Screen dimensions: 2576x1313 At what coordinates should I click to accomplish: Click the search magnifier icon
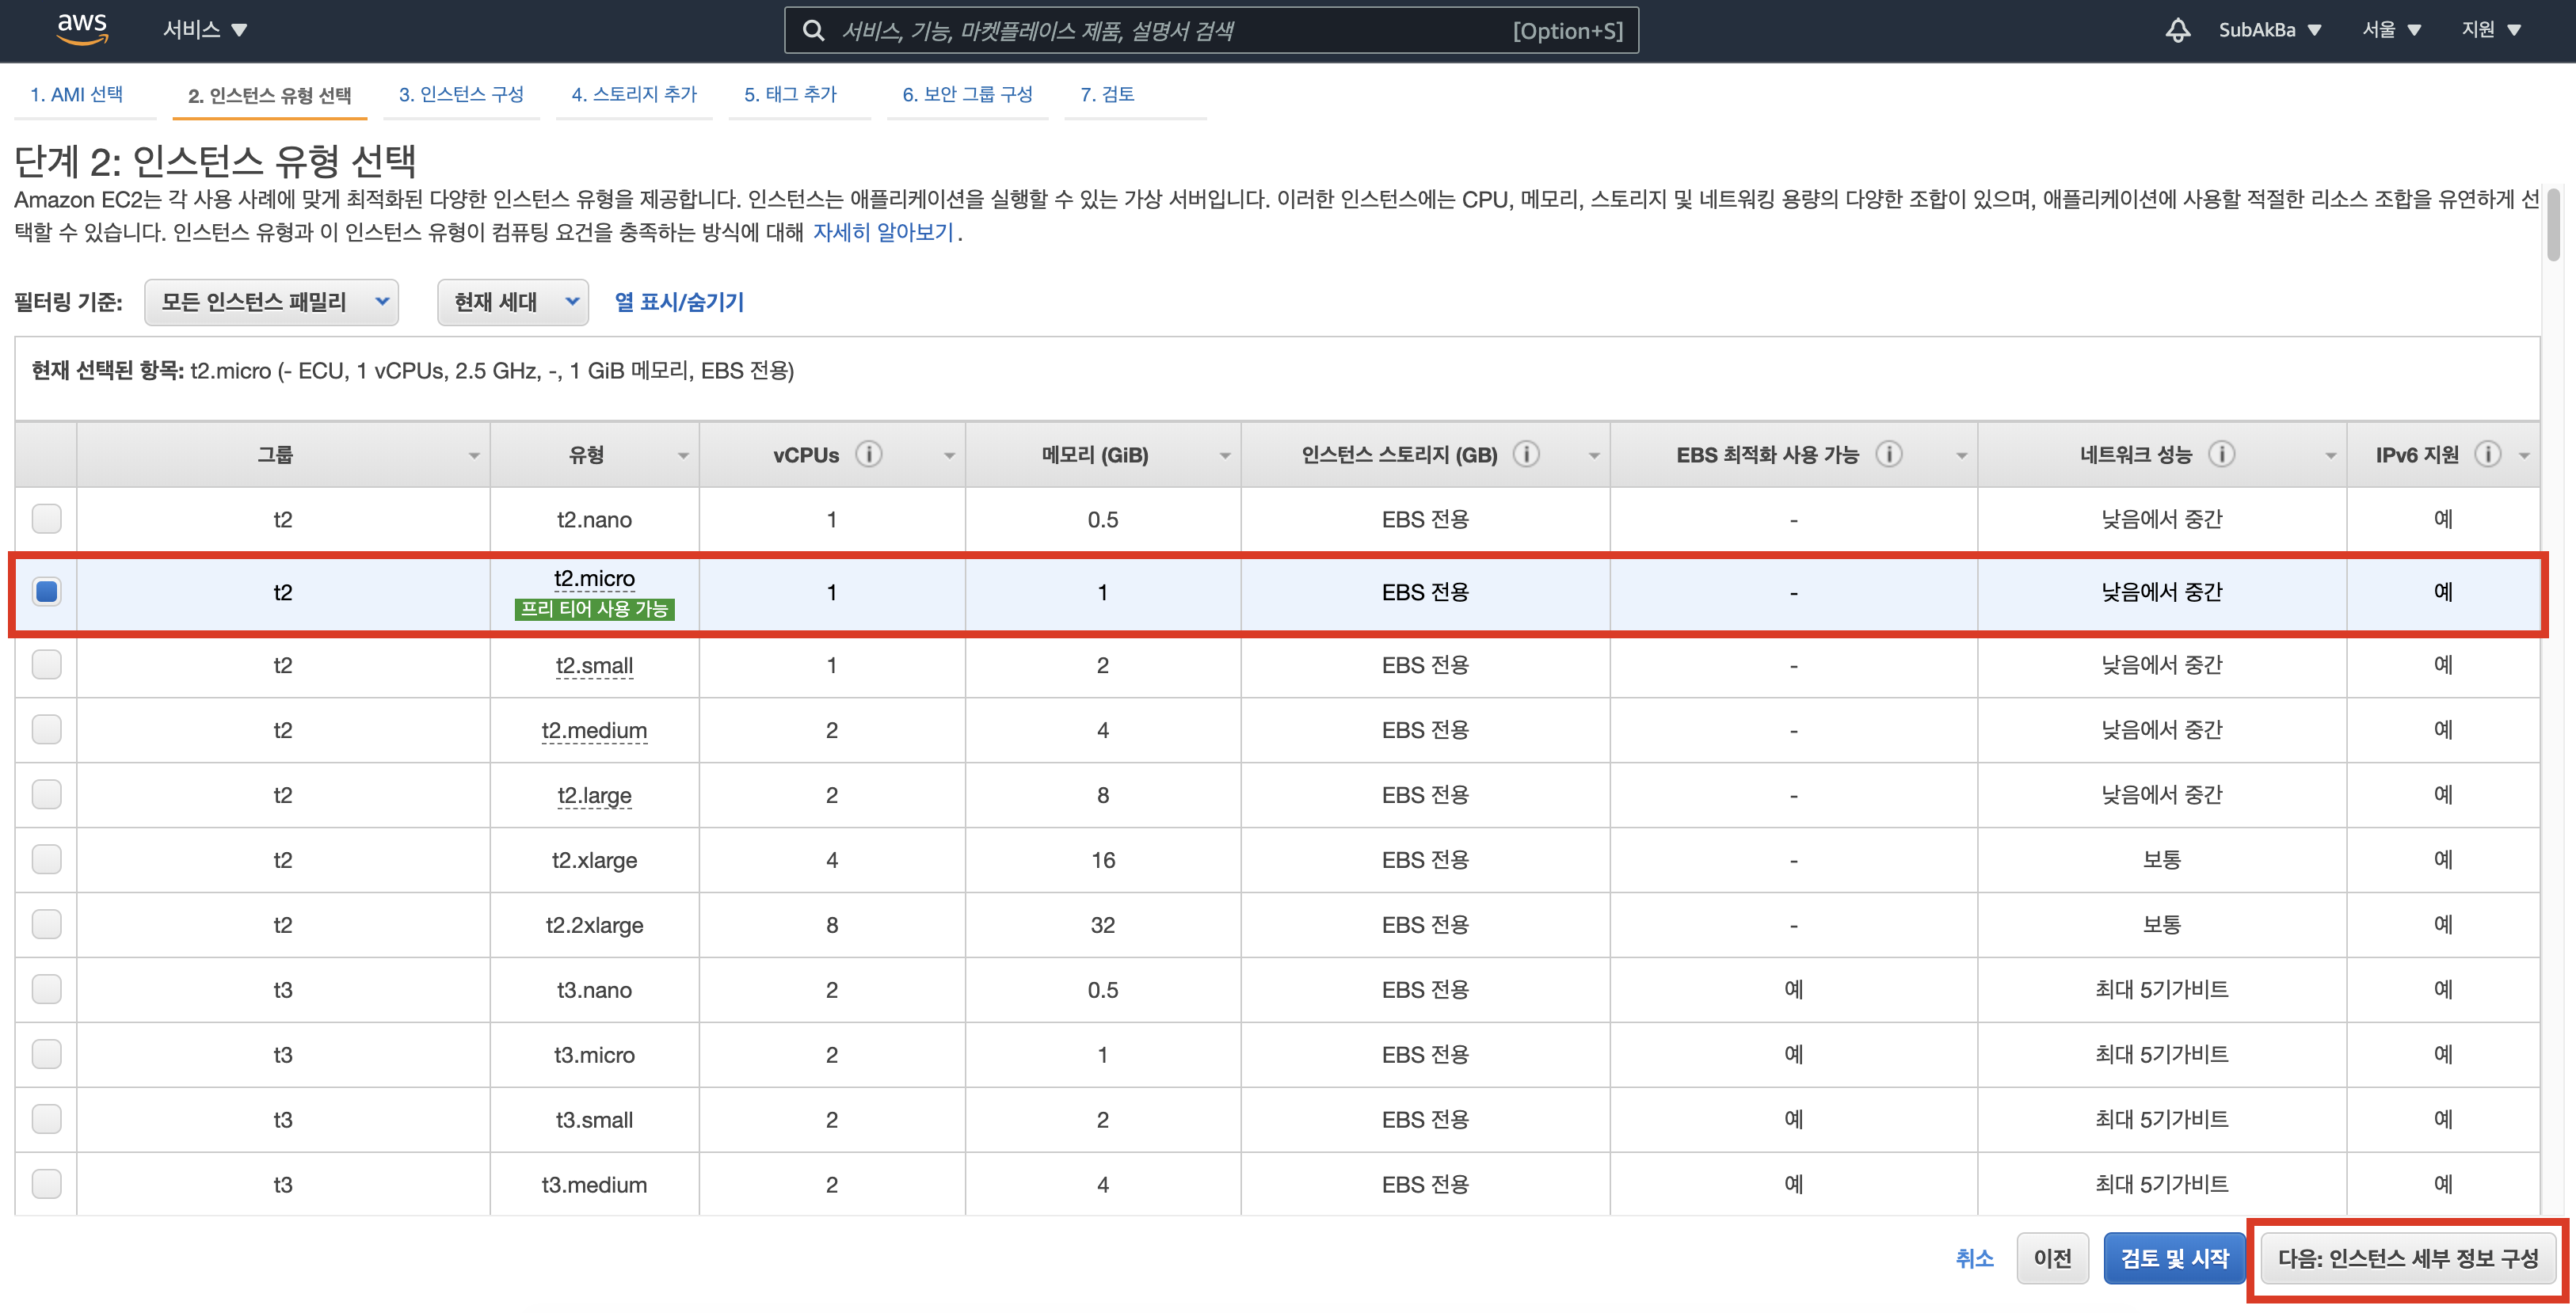tap(814, 31)
